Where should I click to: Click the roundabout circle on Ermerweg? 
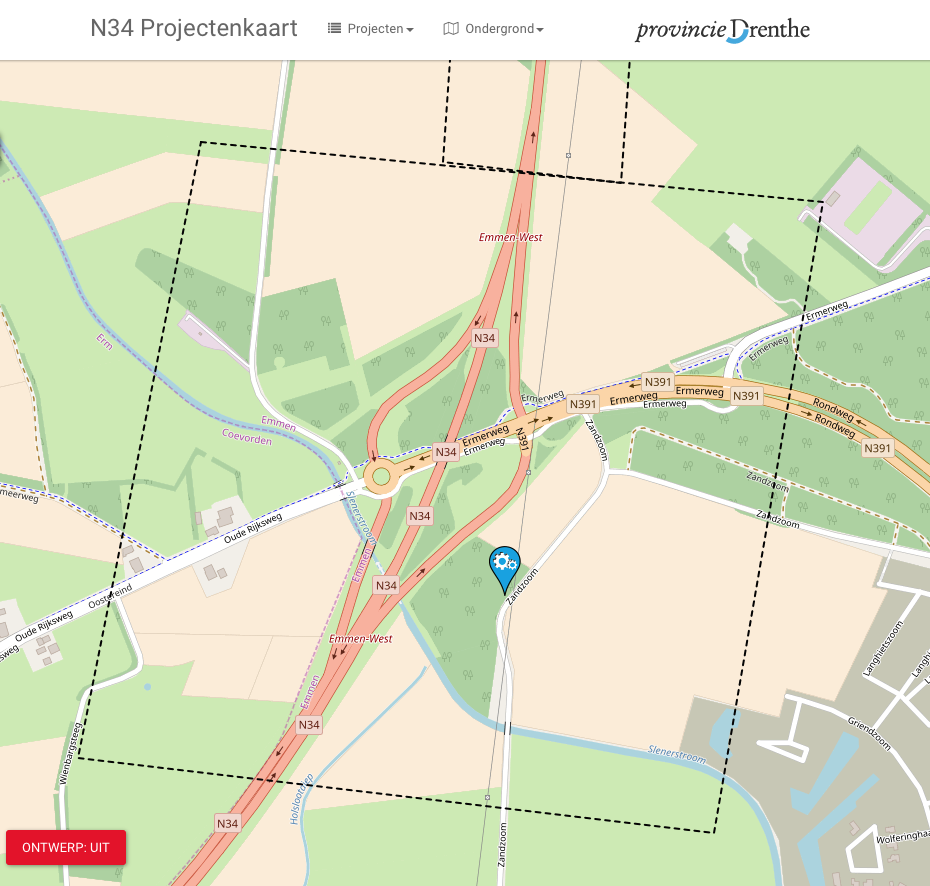(x=381, y=476)
